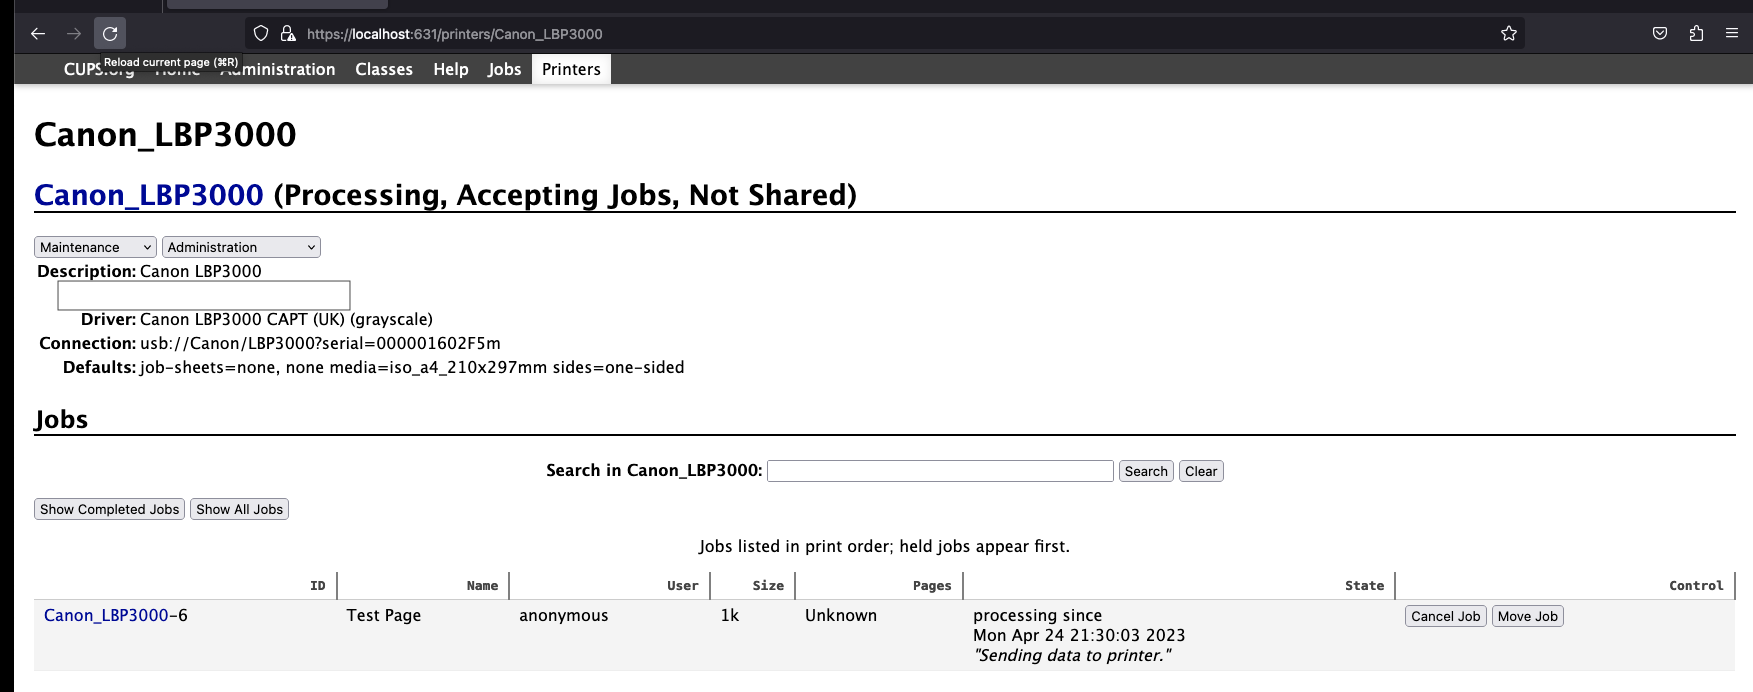The image size is (1753, 692).
Task: Reload the current page
Action: pyautogui.click(x=110, y=34)
